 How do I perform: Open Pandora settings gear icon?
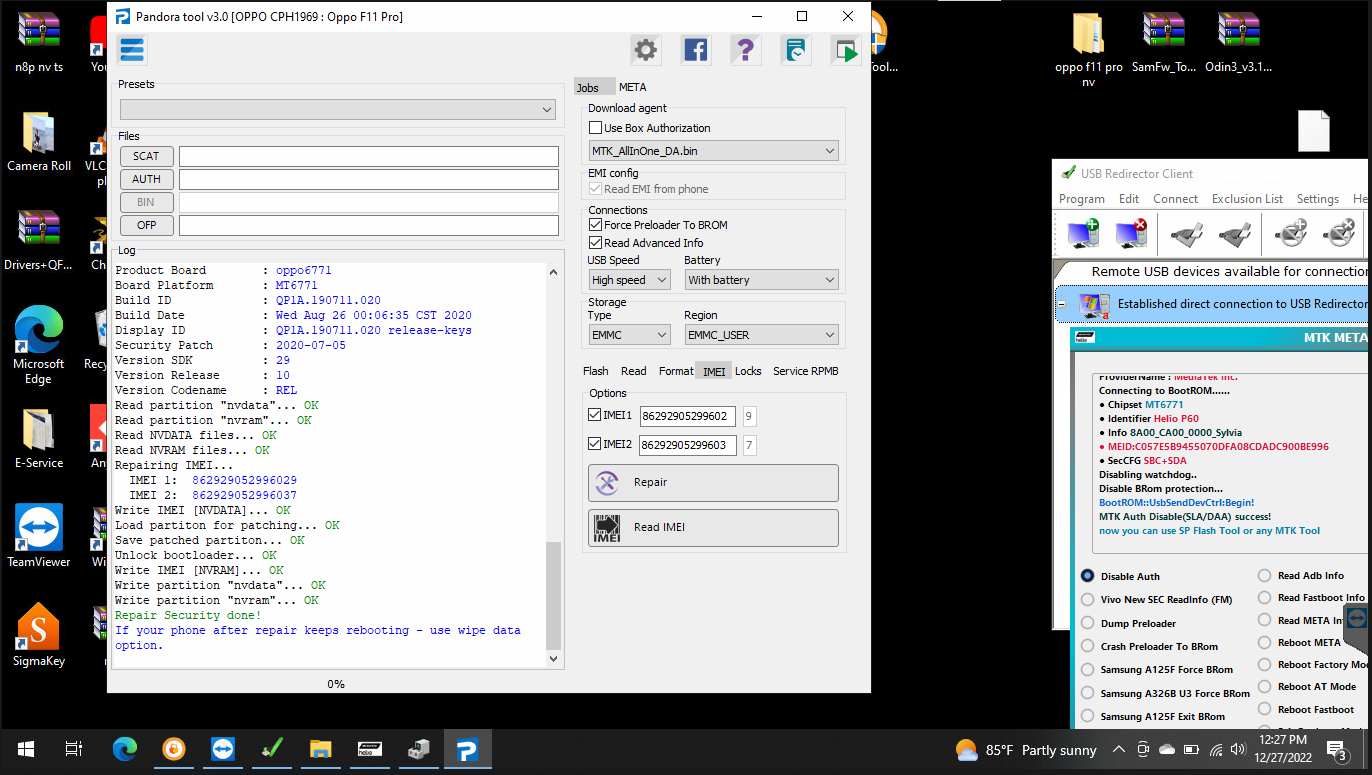[646, 50]
